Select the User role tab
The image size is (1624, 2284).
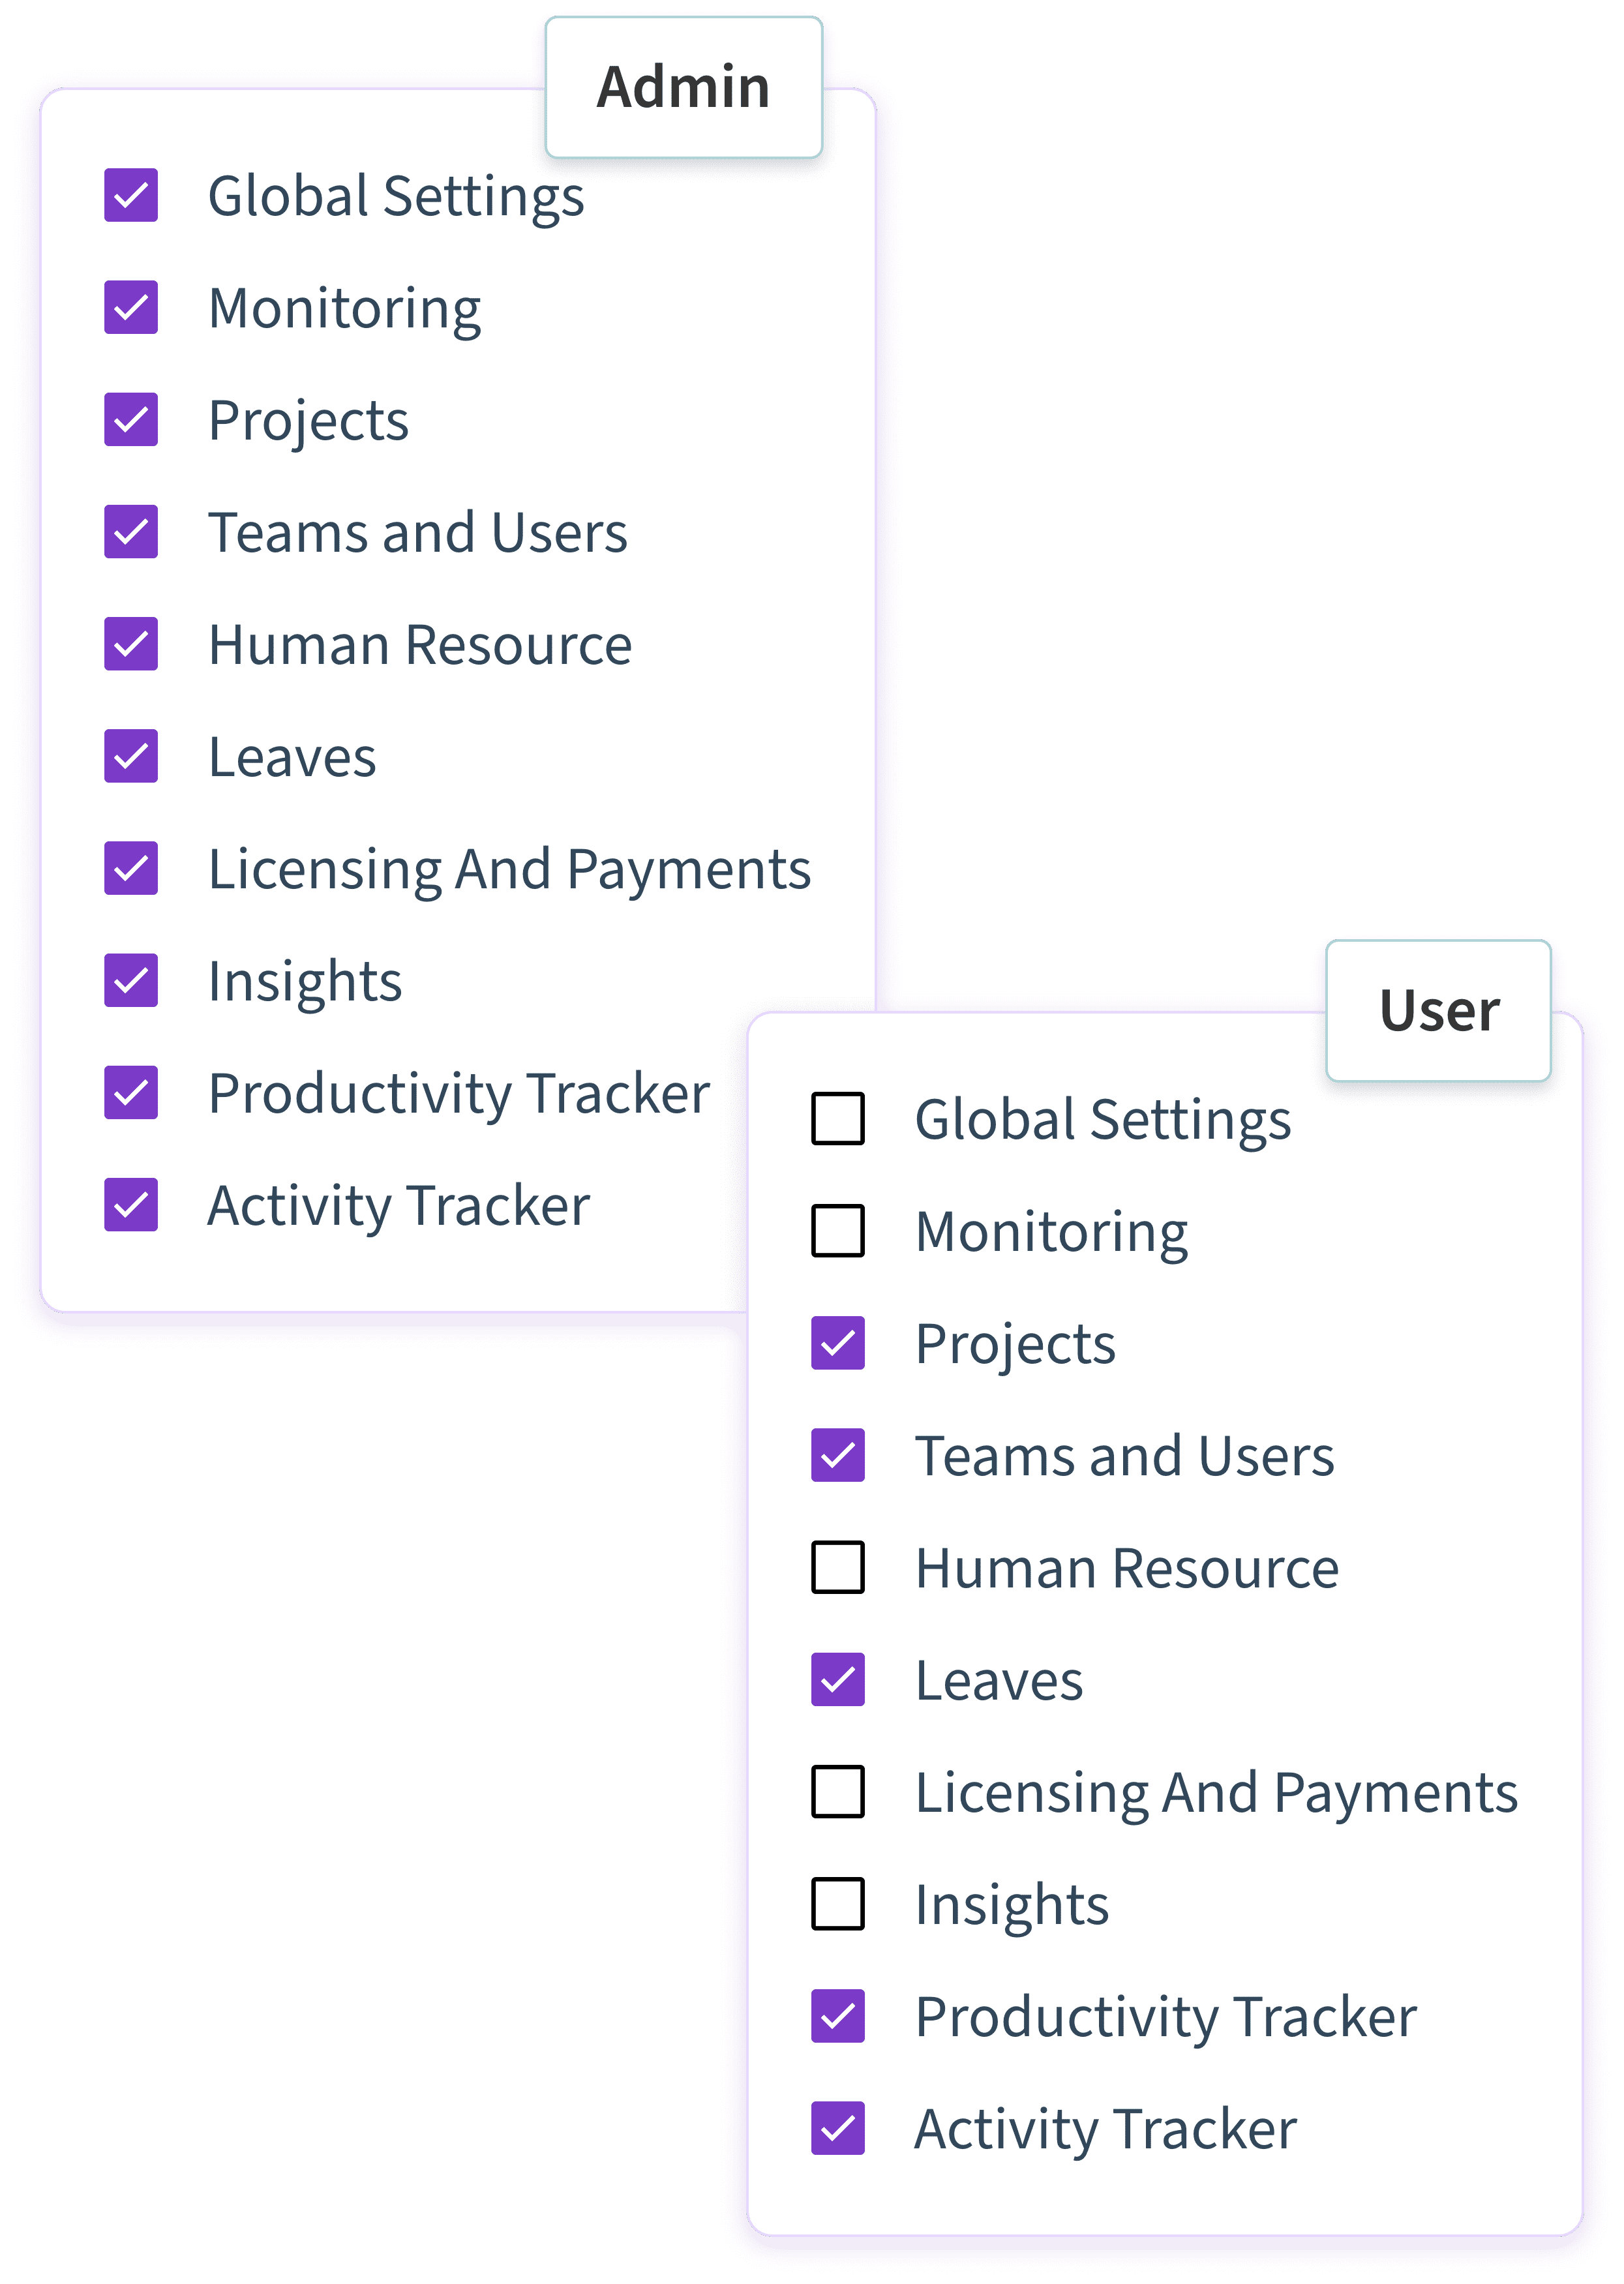click(x=1438, y=1010)
